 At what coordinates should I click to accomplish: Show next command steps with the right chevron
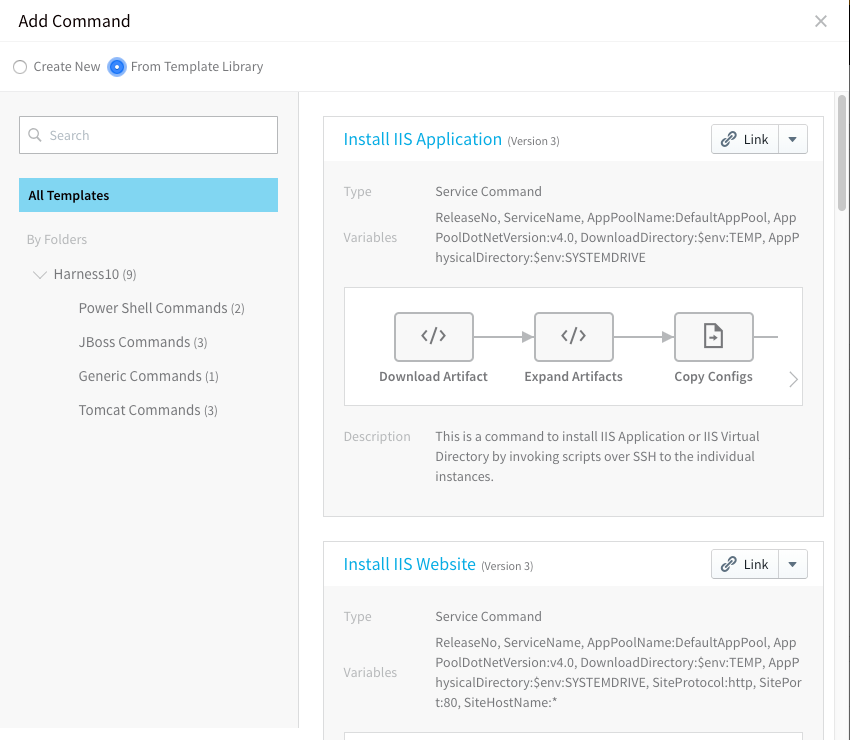tap(793, 379)
